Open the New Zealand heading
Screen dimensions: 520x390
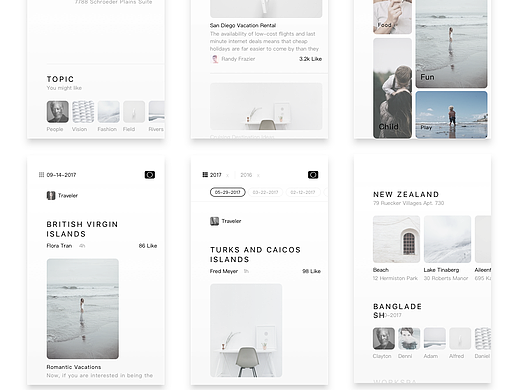(x=406, y=194)
